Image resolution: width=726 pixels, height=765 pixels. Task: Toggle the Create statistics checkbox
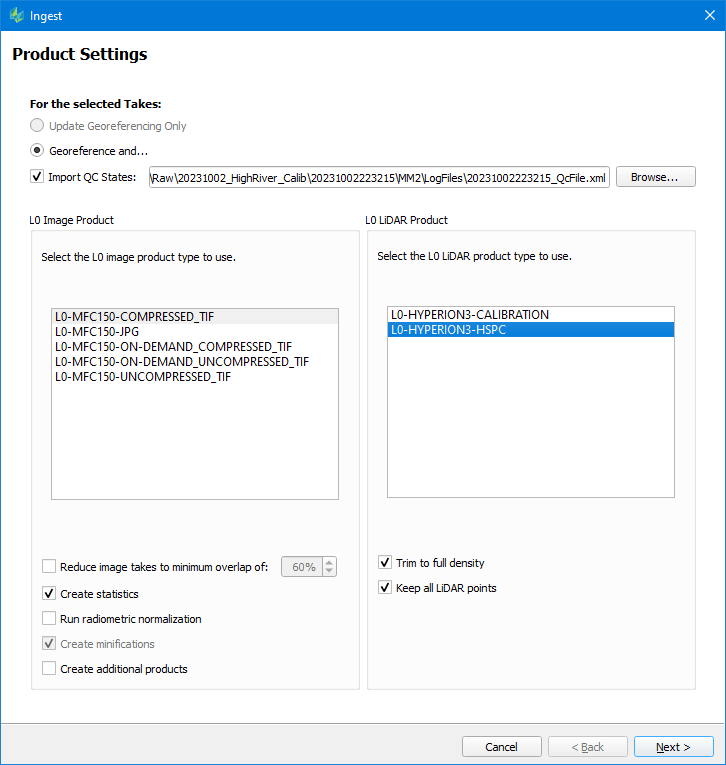[49, 594]
